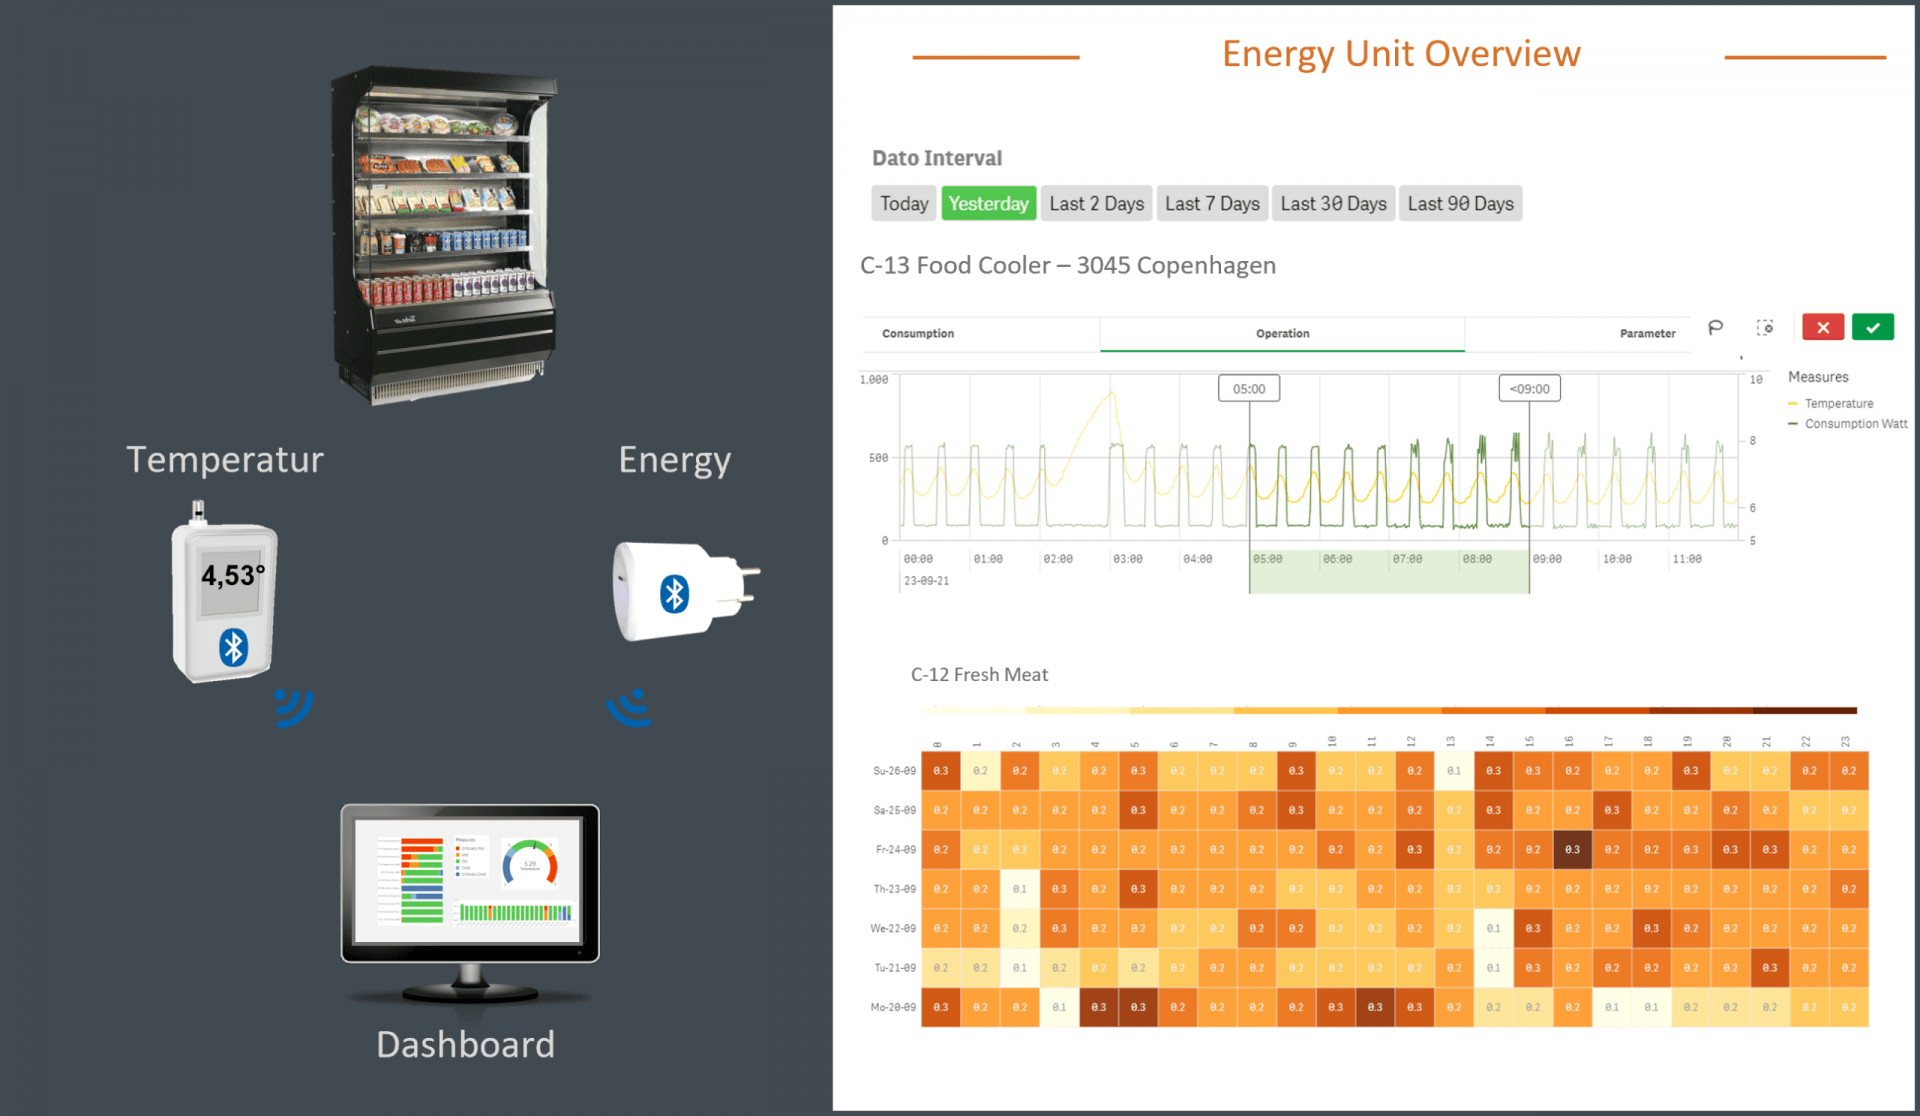This screenshot has width=1920, height=1116.
Task: Click the Energy Unit Overview title
Action: coord(1400,54)
